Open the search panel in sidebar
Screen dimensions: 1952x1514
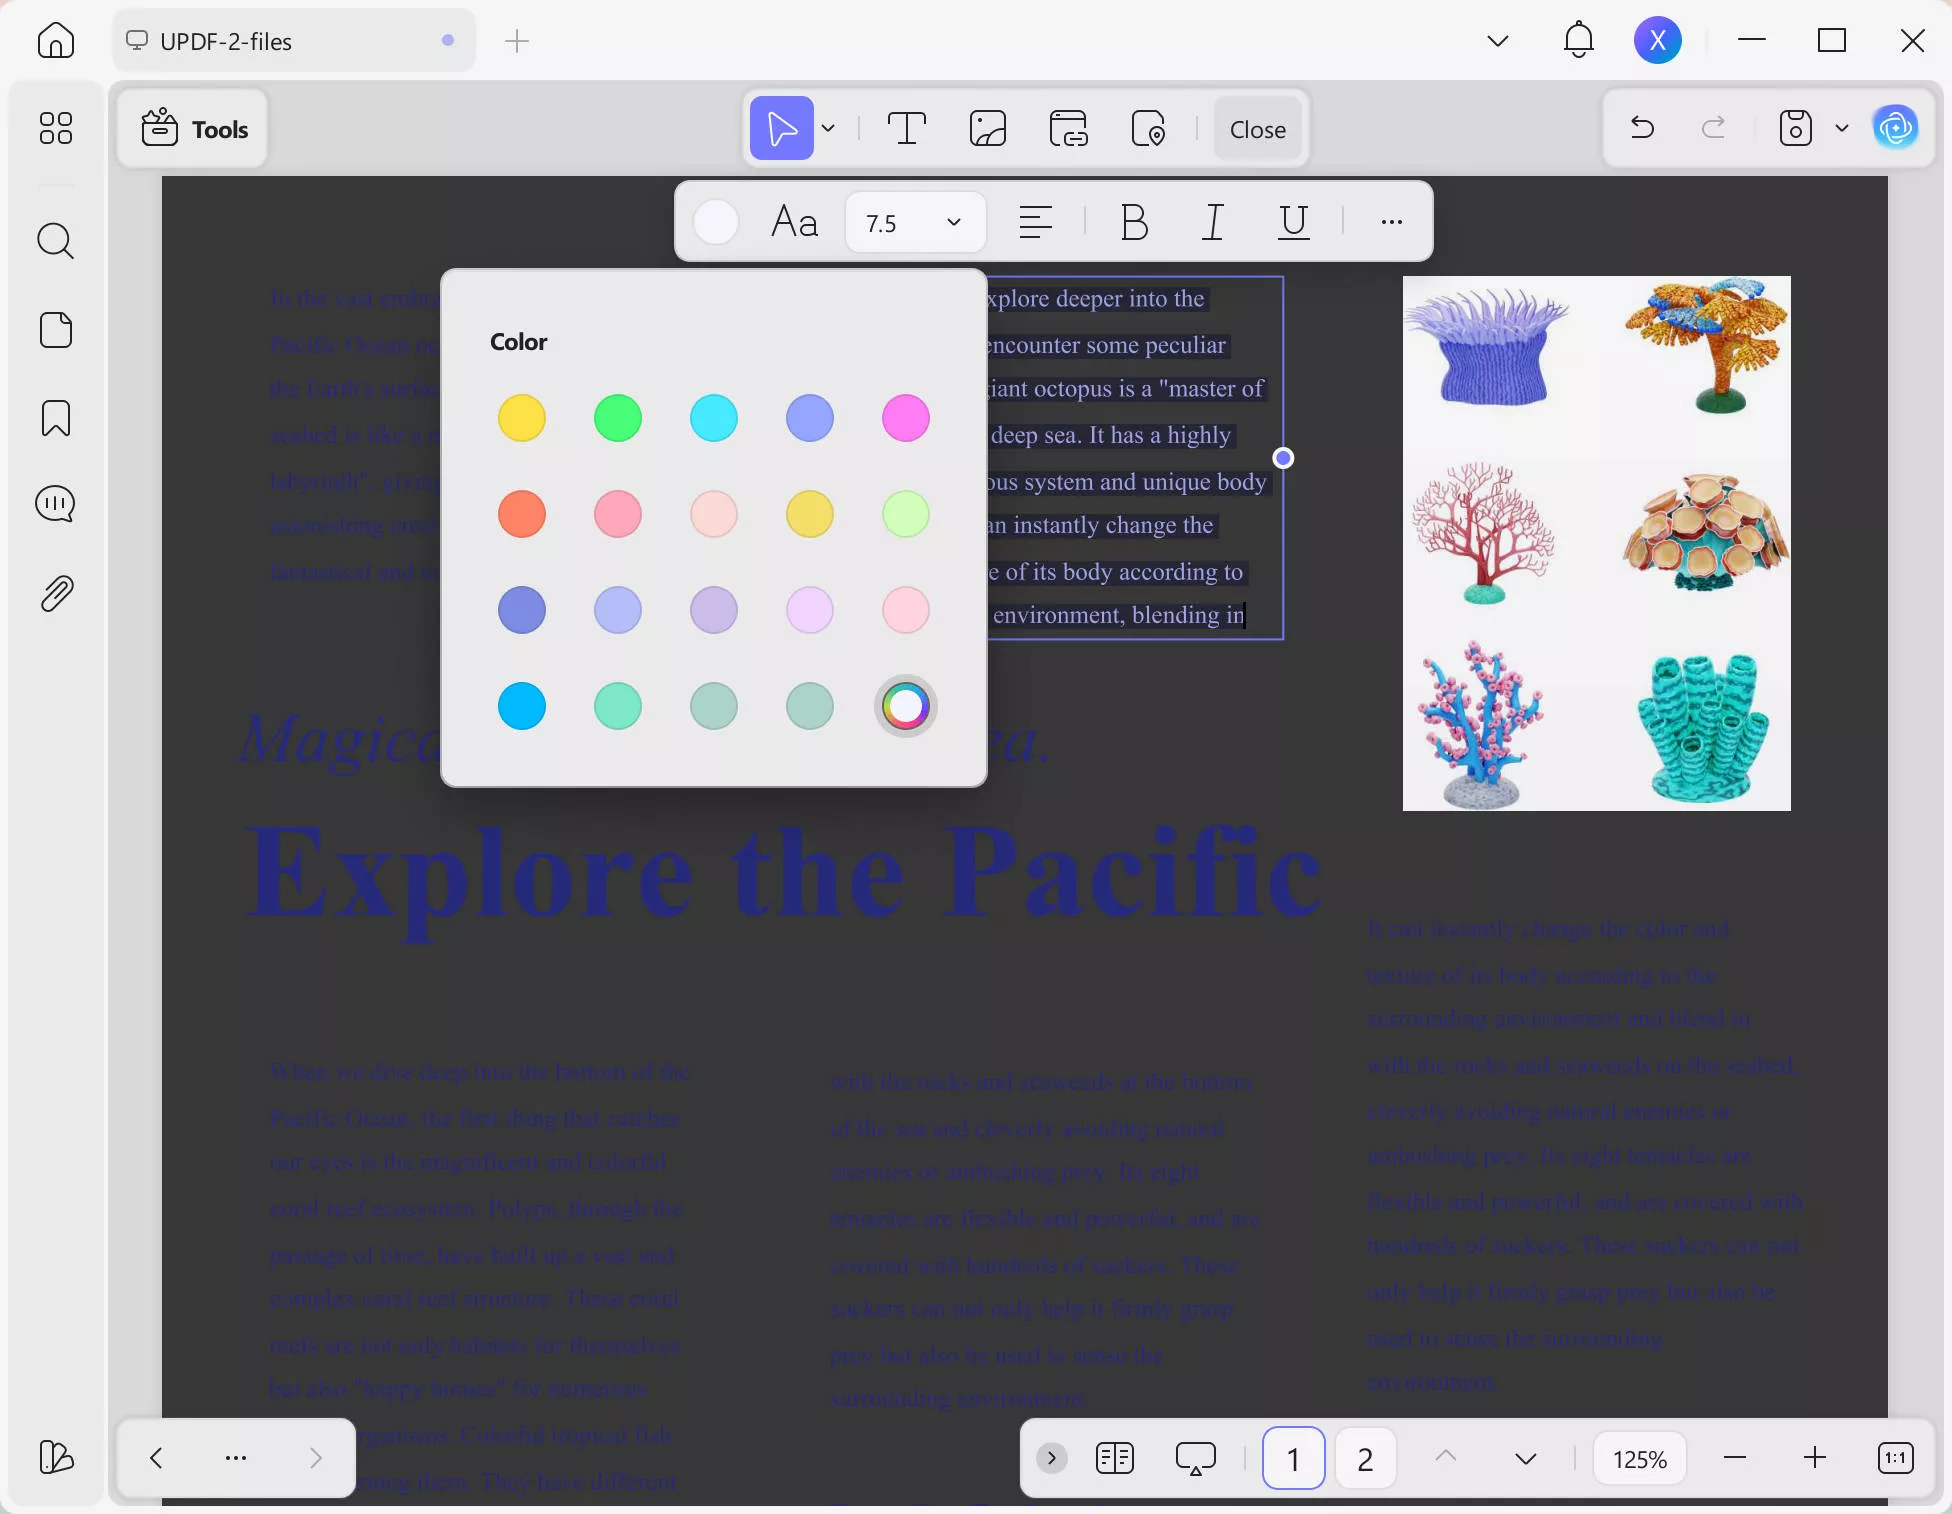[x=56, y=241]
